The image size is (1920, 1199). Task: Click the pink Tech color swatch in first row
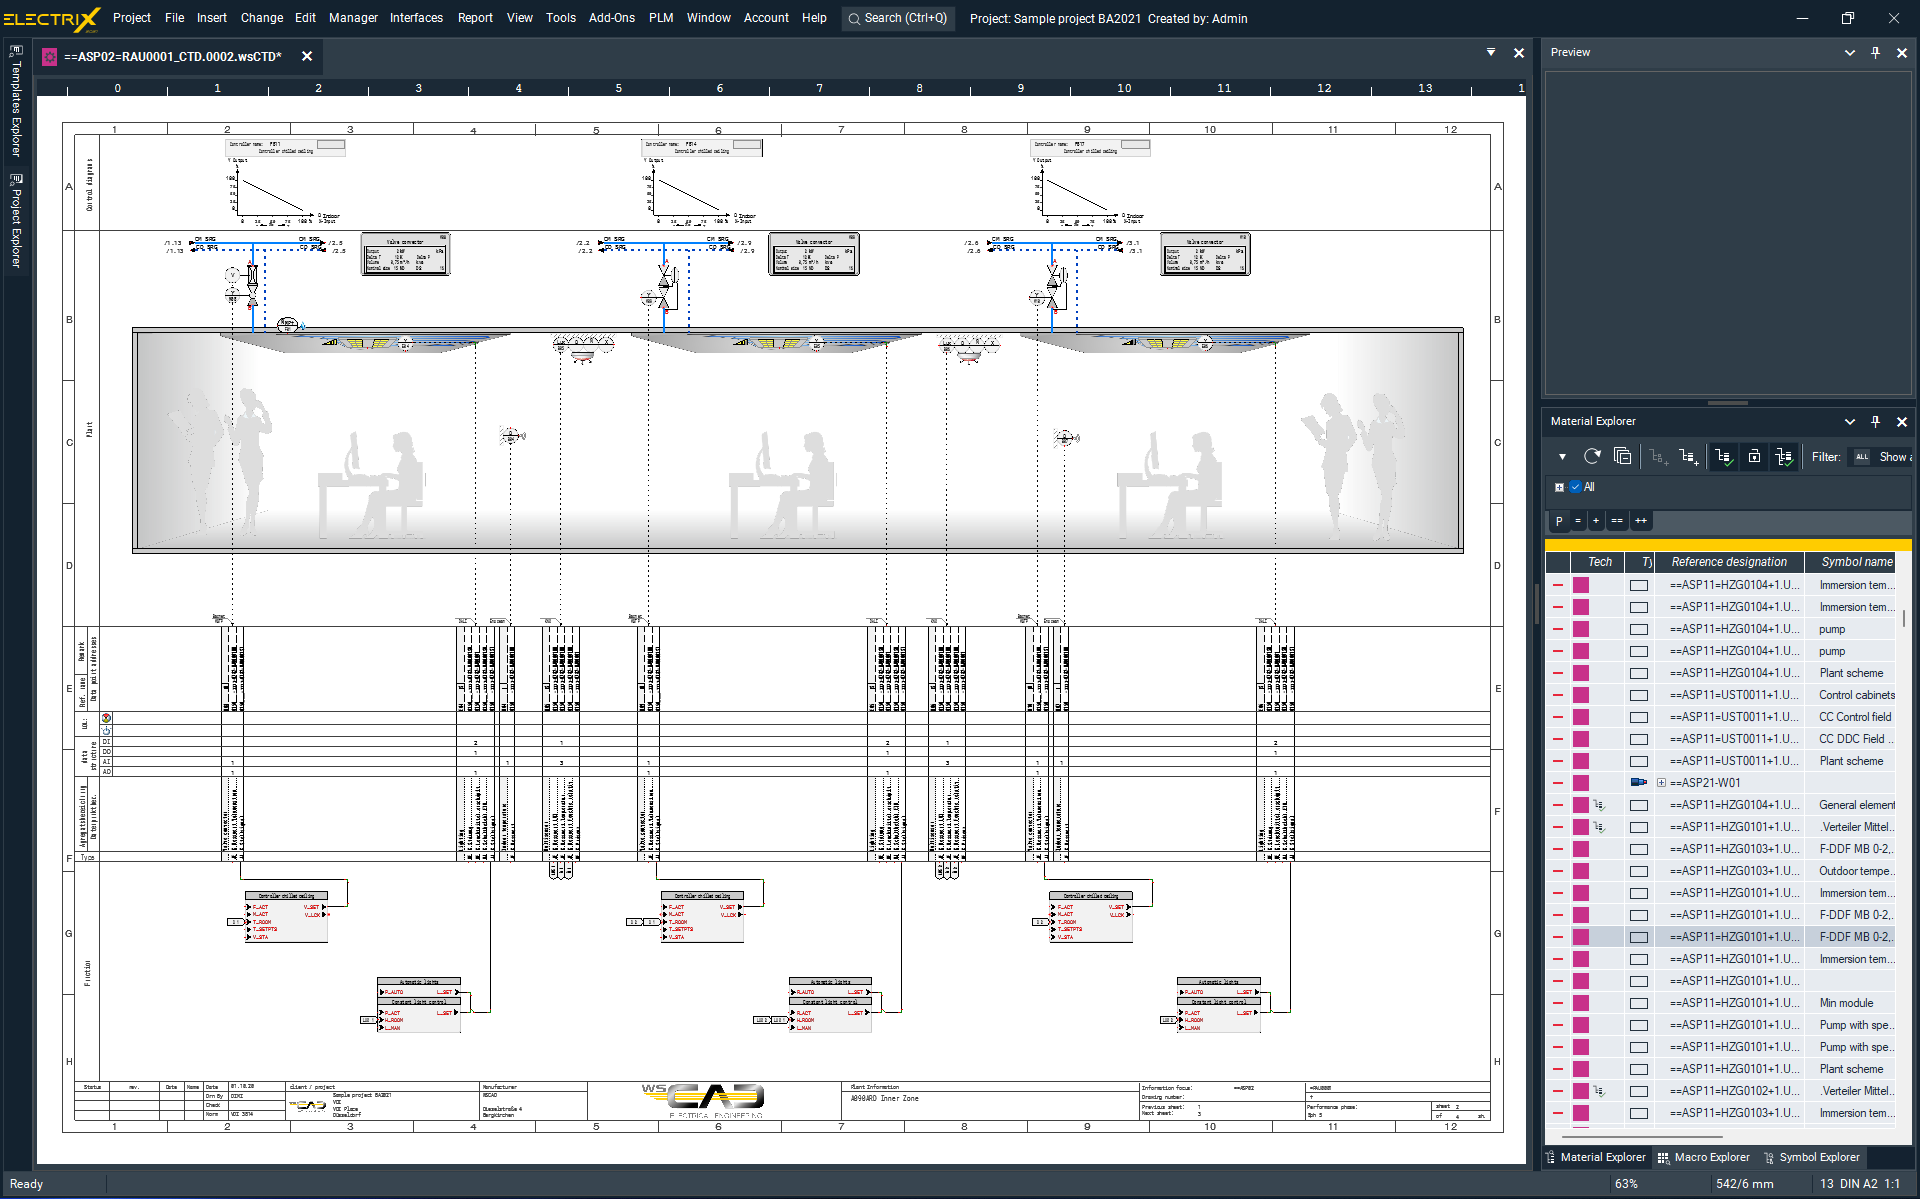click(1581, 585)
